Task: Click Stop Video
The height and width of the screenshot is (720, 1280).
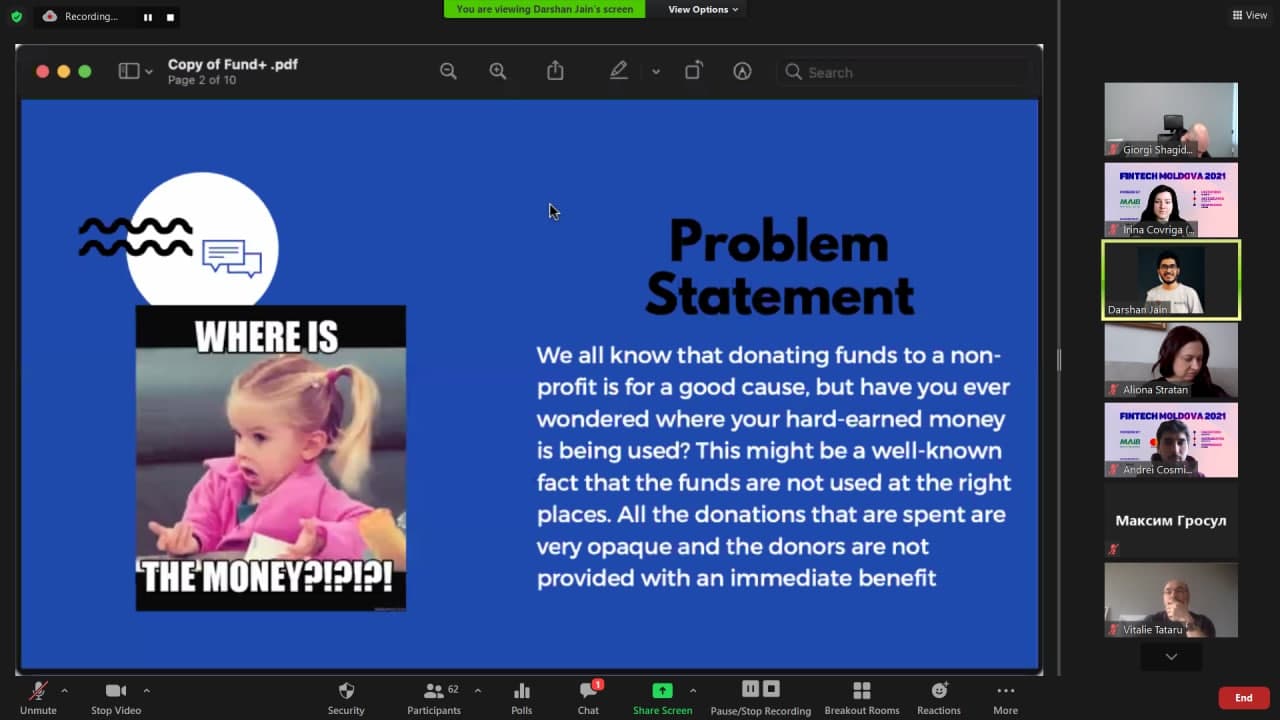Action: tap(116, 697)
